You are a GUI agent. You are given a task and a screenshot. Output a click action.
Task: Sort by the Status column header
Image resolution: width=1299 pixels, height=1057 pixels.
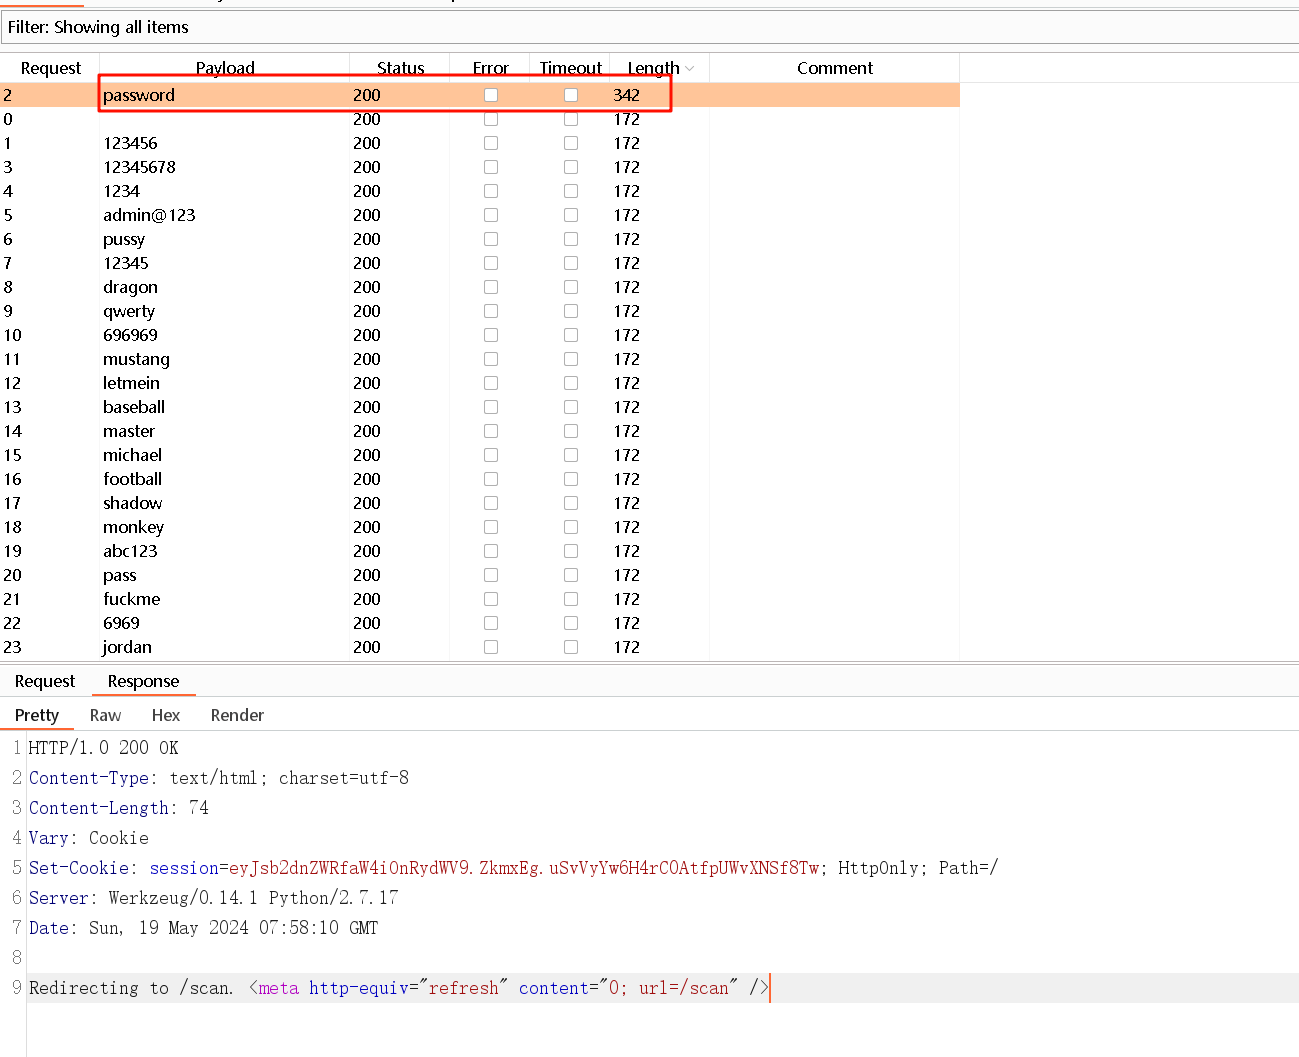click(x=400, y=68)
